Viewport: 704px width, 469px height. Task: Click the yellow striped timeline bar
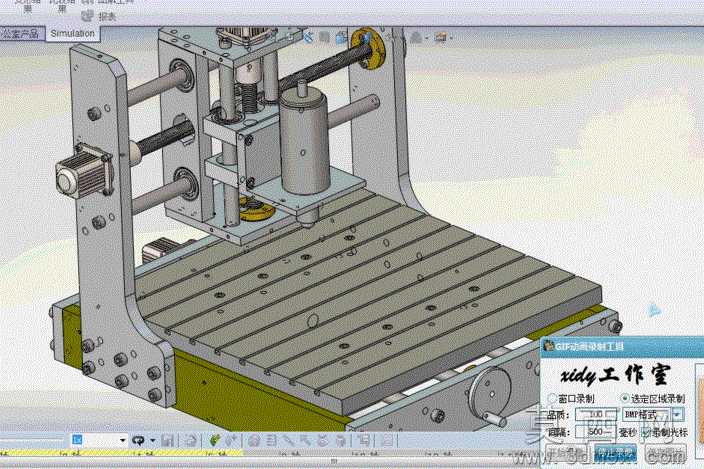pyautogui.click(x=121, y=453)
